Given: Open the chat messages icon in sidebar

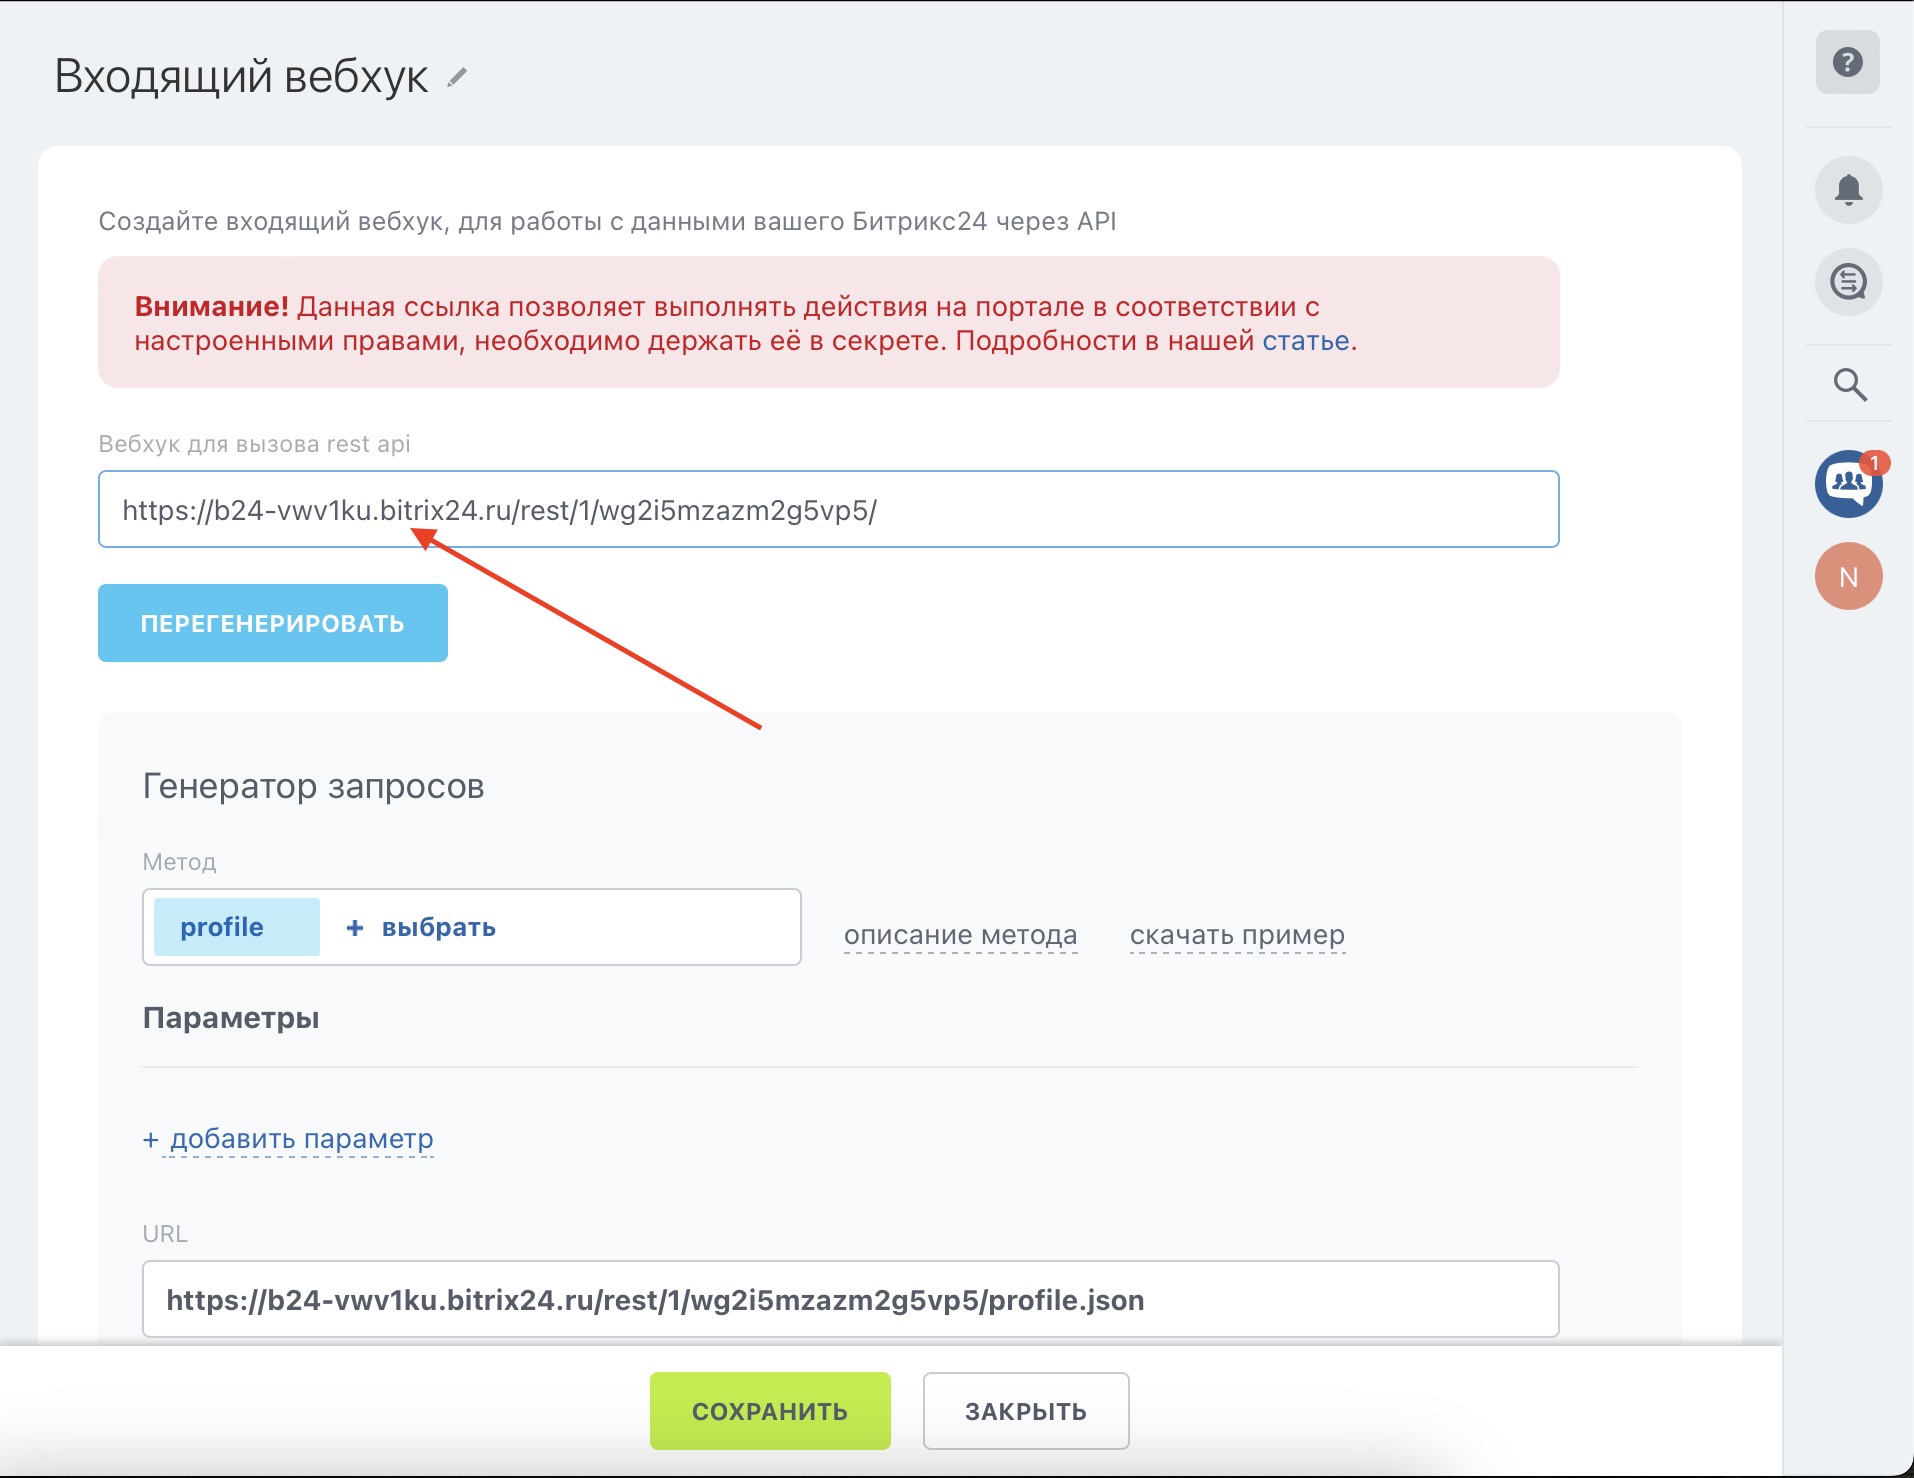Looking at the screenshot, I should (x=1848, y=282).
